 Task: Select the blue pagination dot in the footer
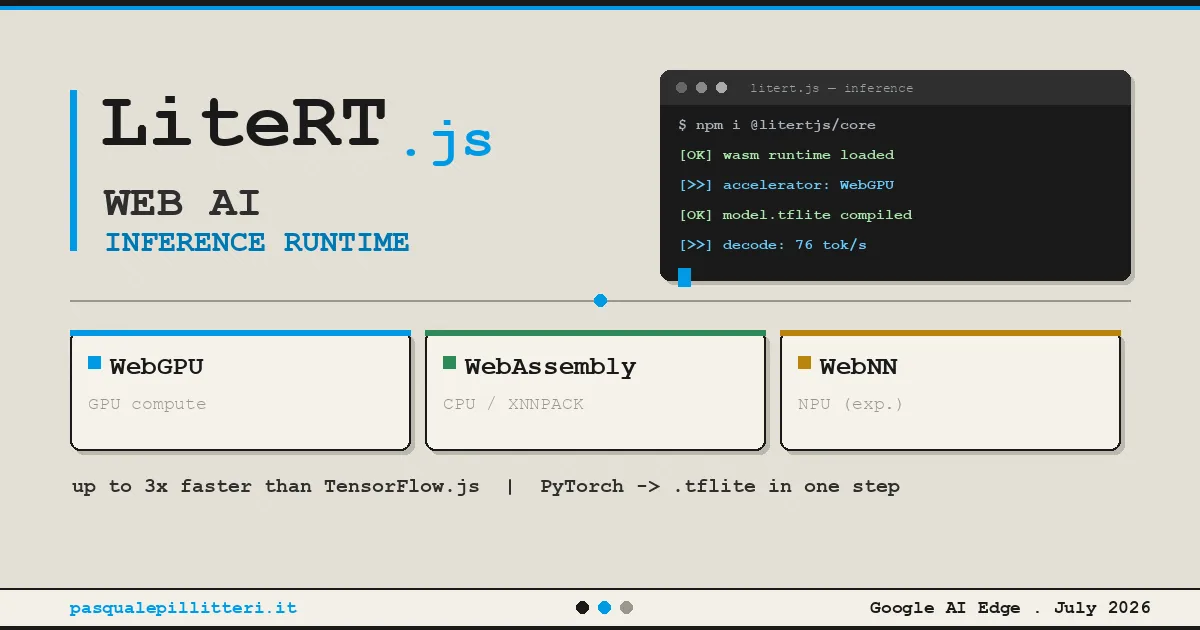tap(604, 607)
